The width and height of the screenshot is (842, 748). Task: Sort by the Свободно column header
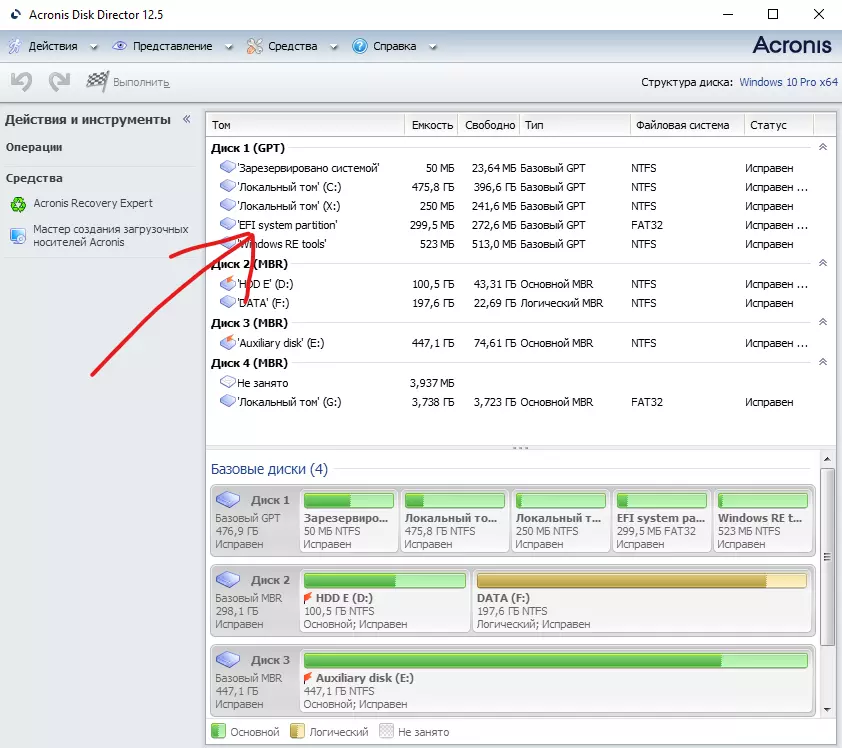tap(489, 125)
